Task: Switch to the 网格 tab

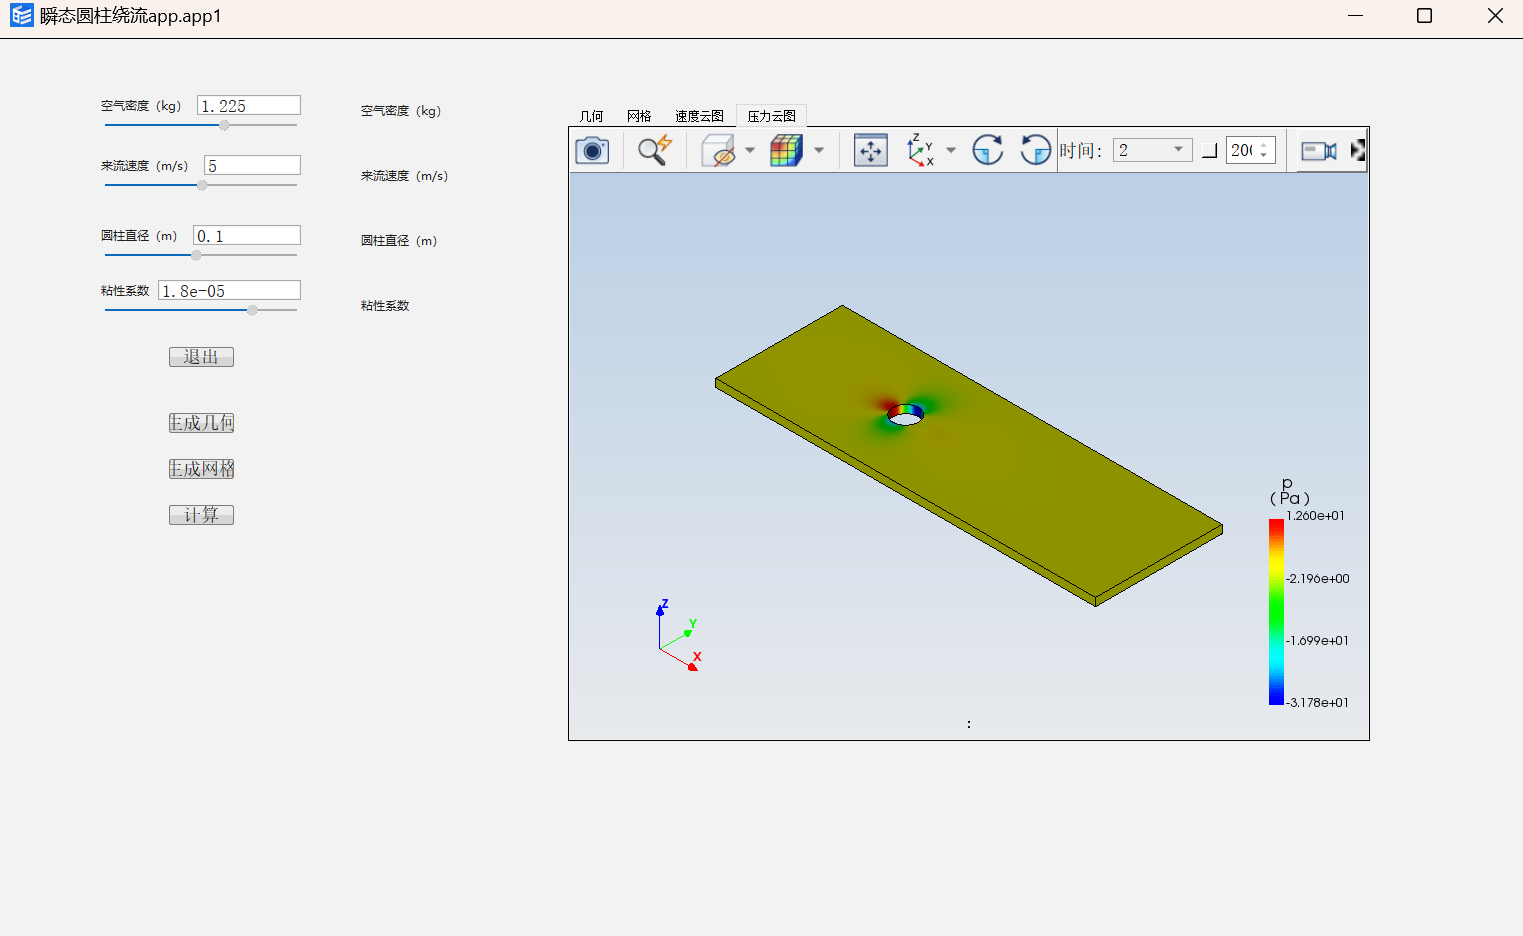Action: 639,116
